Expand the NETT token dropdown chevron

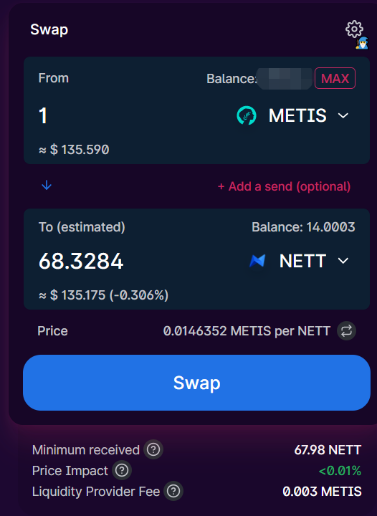pyautogui.click(x=343, y=261)
